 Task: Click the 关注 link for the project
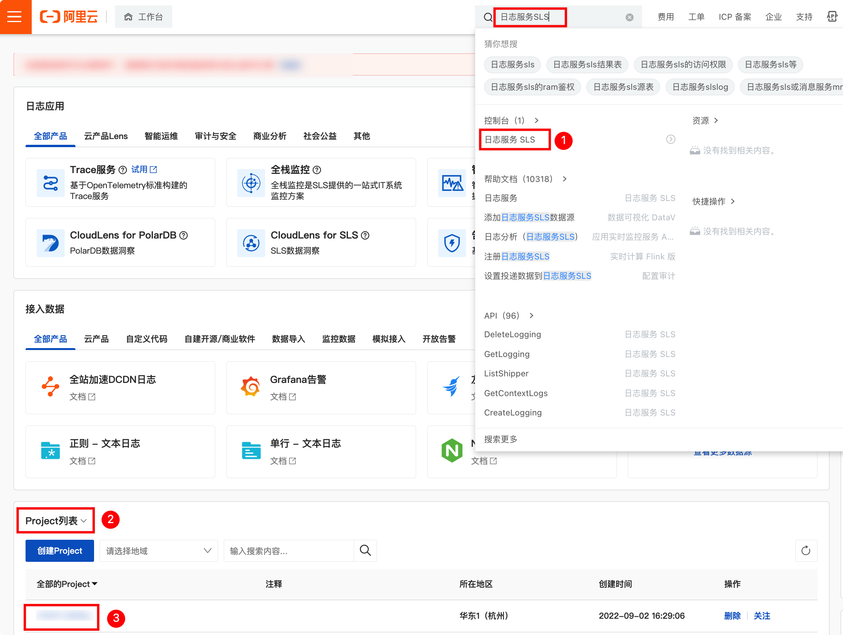tap(762, 616)
